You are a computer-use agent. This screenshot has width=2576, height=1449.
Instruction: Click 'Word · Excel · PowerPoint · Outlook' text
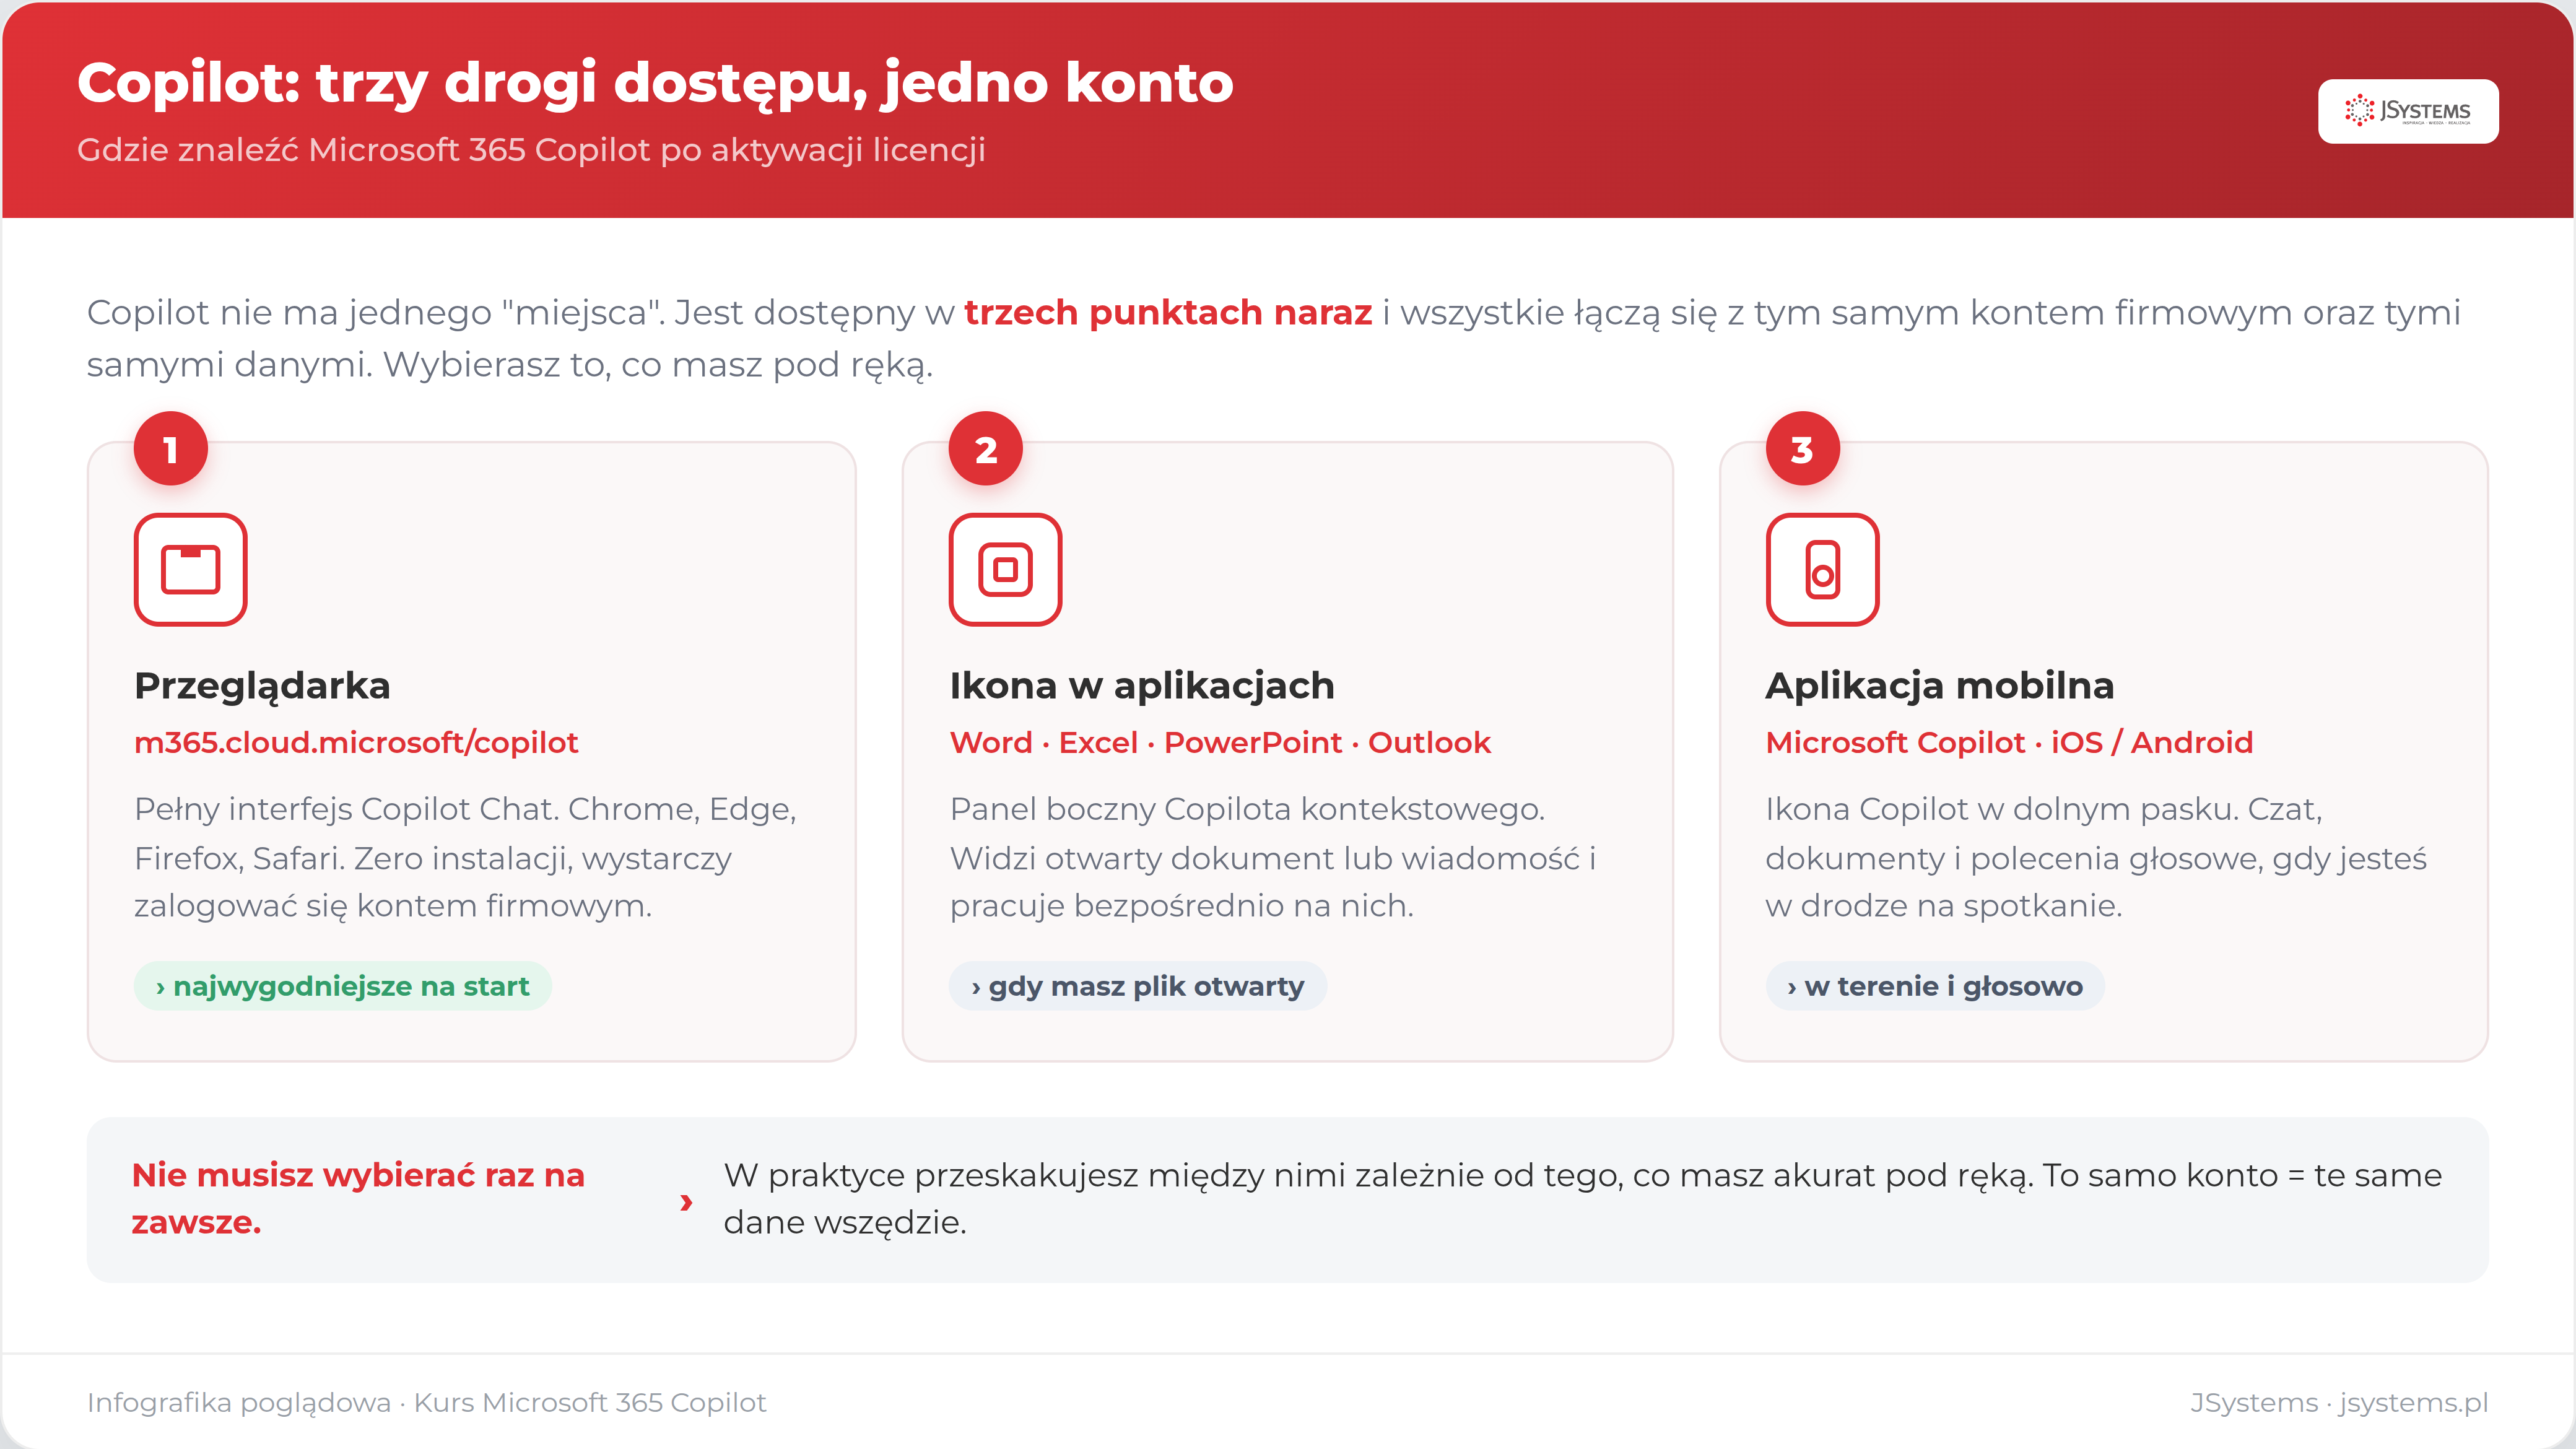tap(1220, 743)
